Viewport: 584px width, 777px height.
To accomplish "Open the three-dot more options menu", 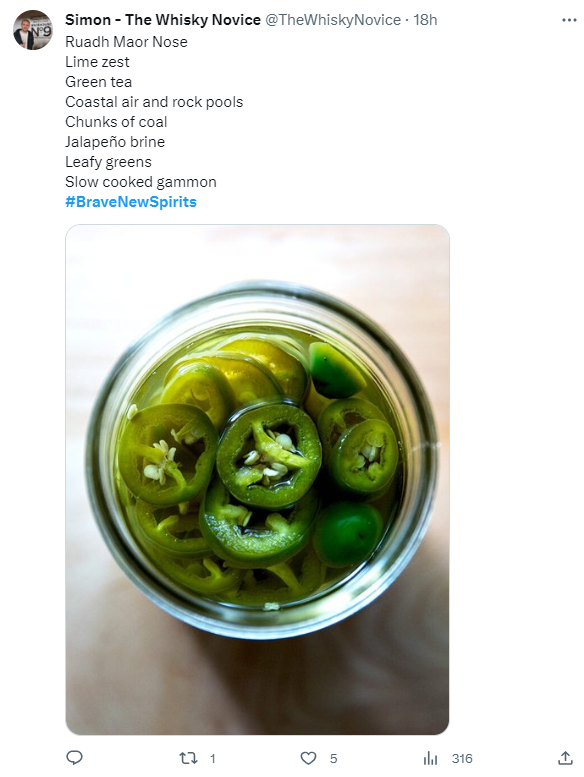I will (x=569, y=20).
